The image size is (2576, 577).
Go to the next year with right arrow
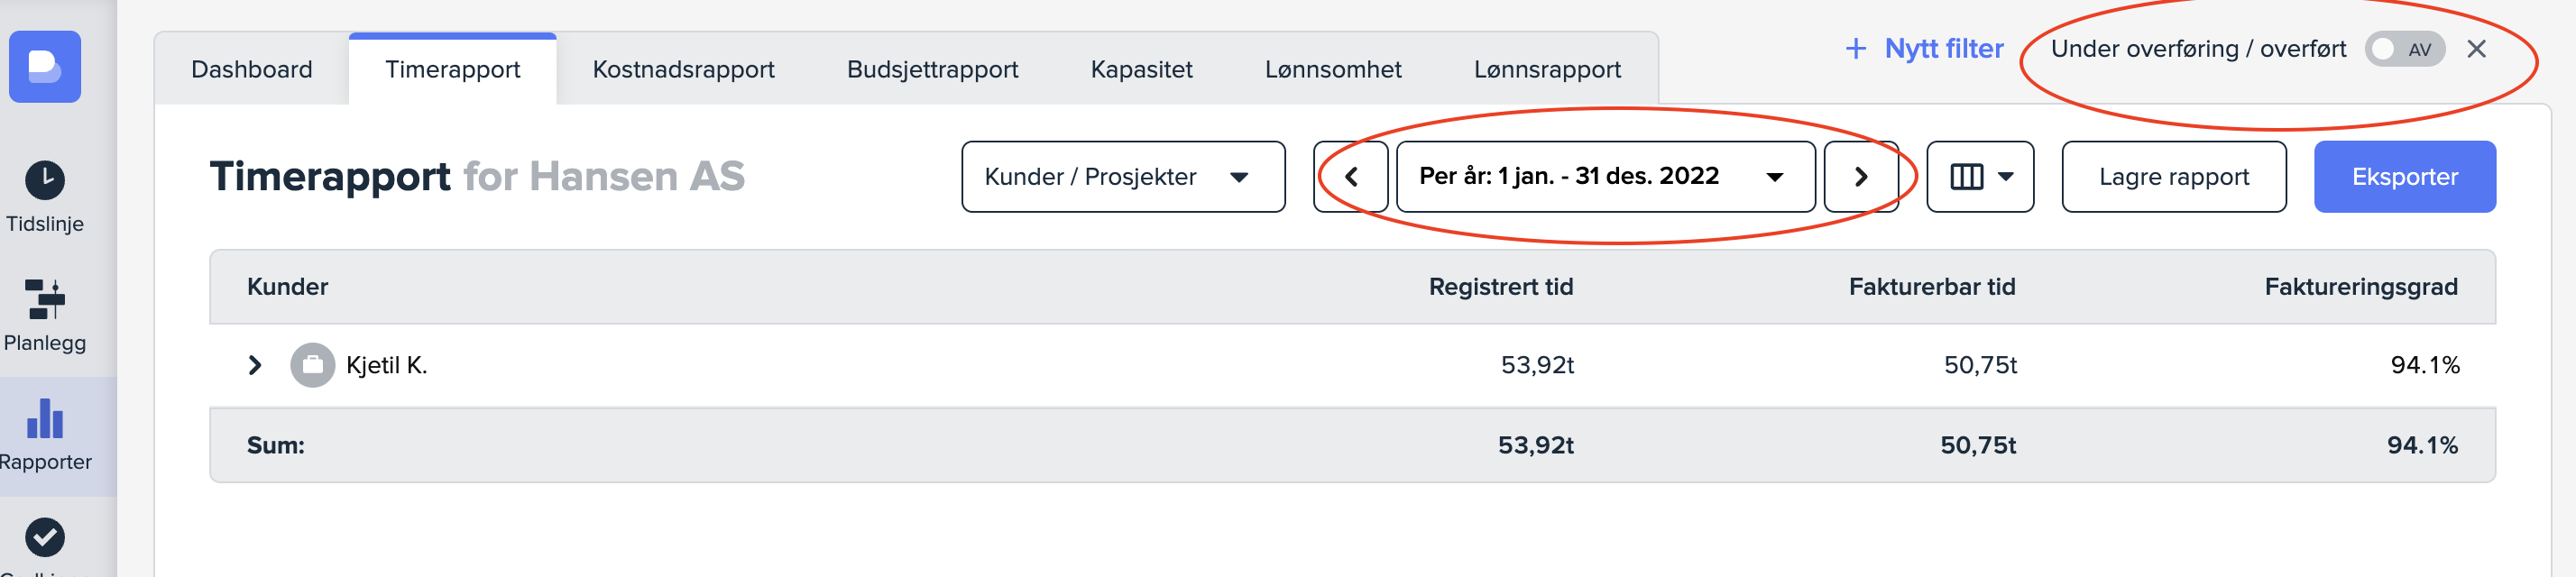[x=1860, y=177]
